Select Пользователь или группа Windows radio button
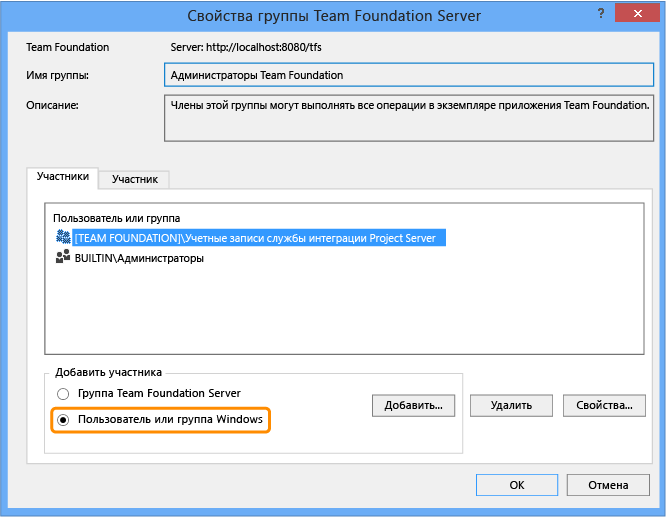Viewport: 666px width, 517px height. (63, 420)
